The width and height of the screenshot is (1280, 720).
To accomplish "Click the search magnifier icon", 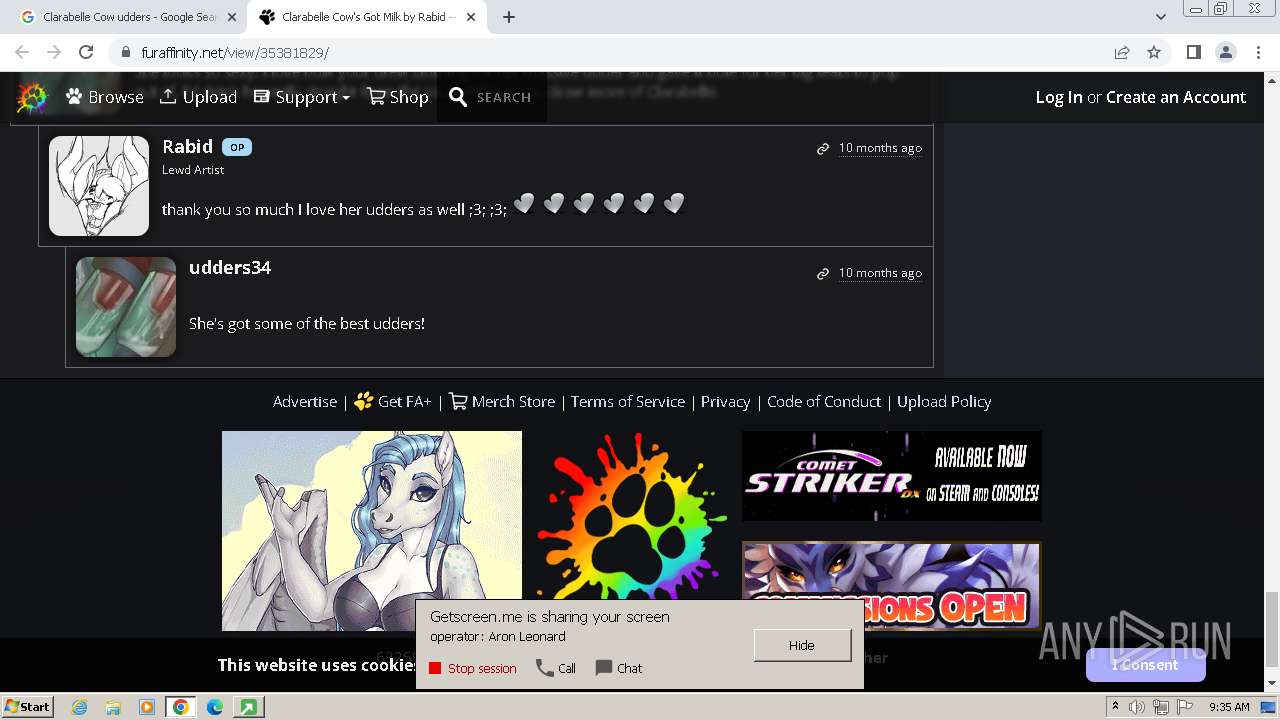I will tap(458, 97).
